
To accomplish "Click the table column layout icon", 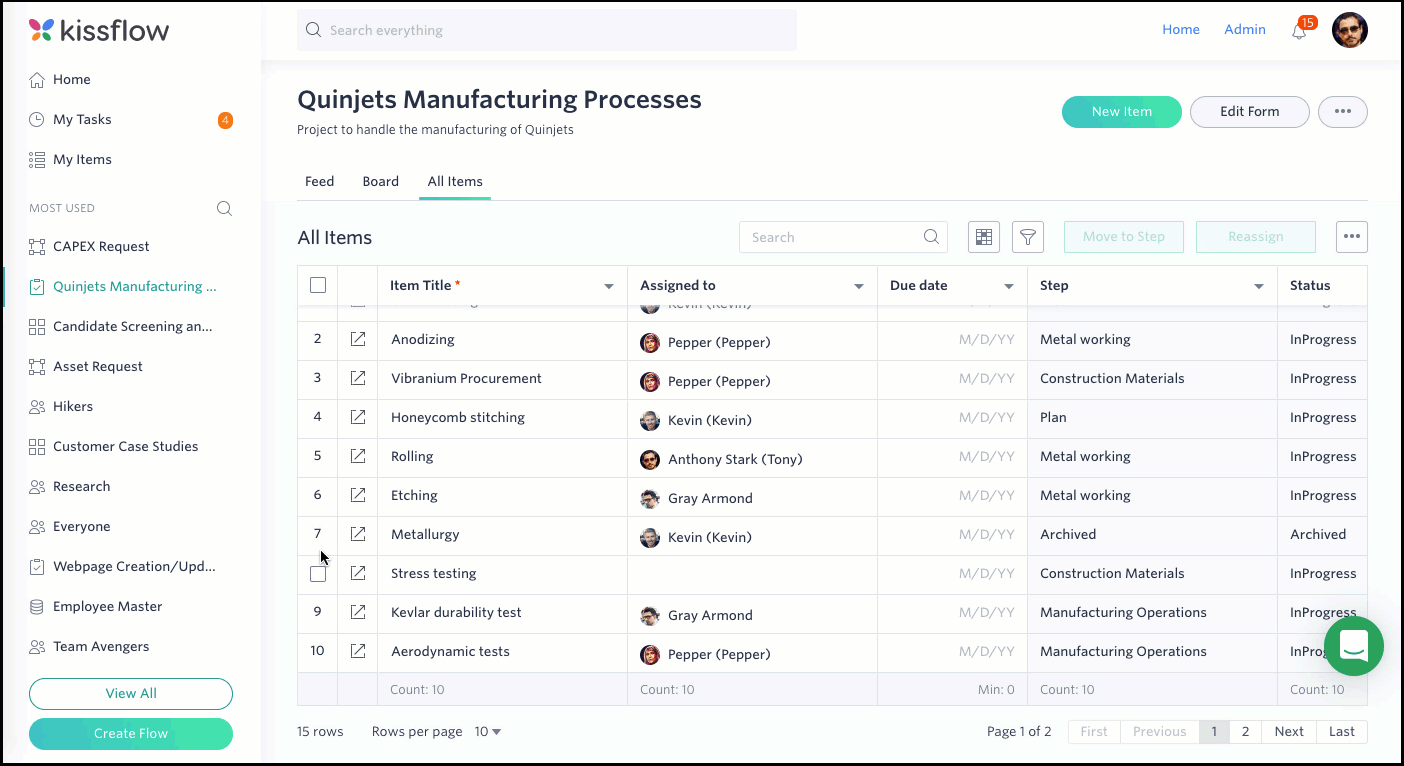I will tap(984, 237).
